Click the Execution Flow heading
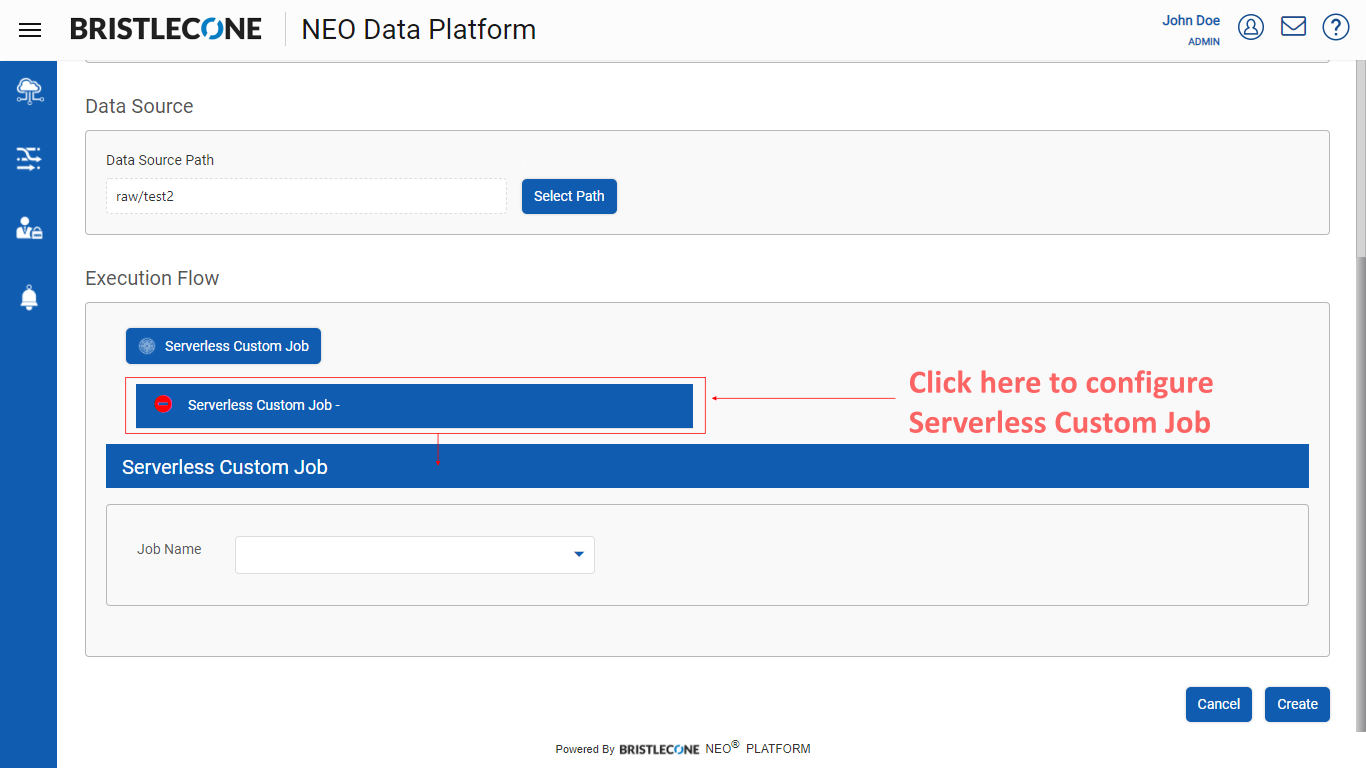The image size is (1366, 768). (152, 278)
